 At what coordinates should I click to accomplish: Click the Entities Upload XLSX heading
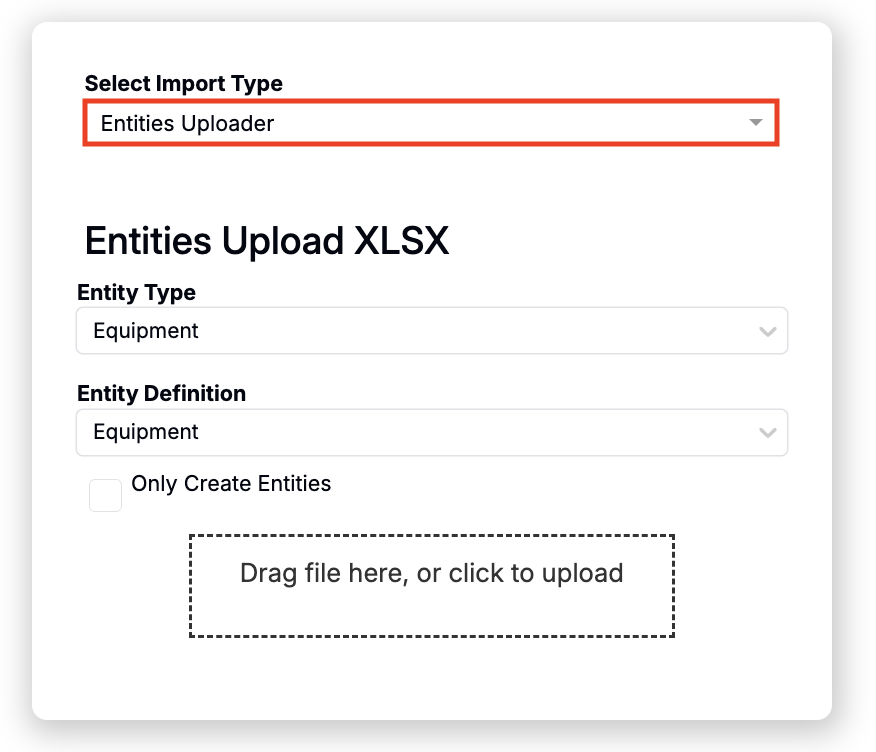tap(267, 241)
